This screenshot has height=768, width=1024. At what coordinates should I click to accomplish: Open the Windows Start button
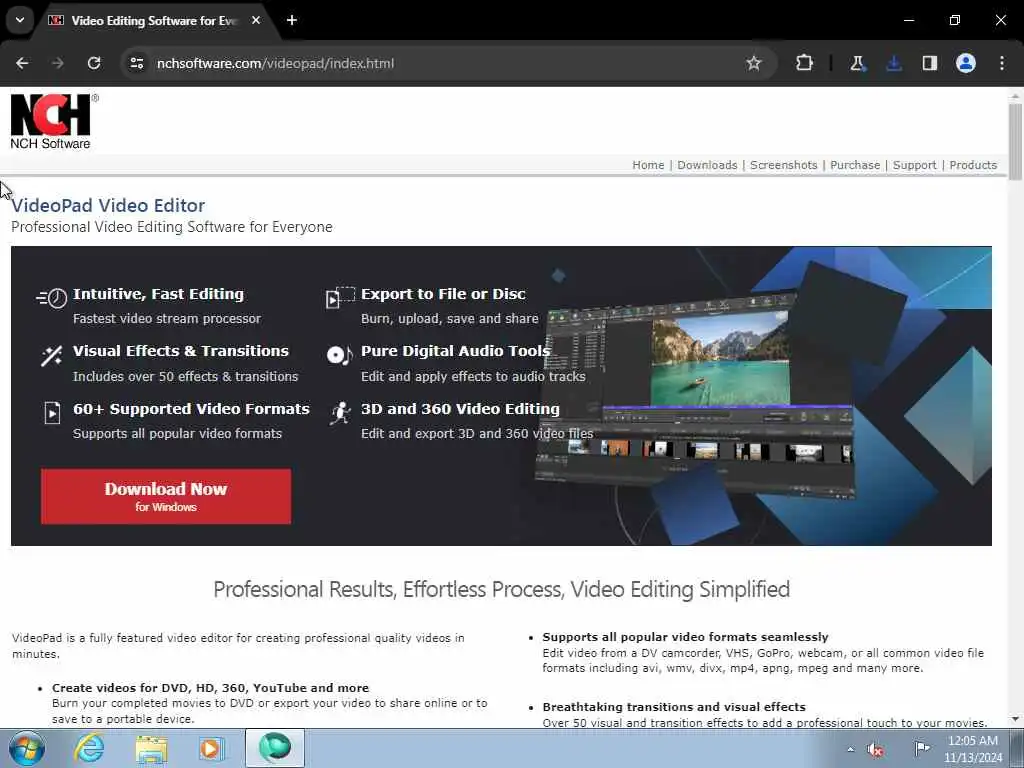coord(26,748)
